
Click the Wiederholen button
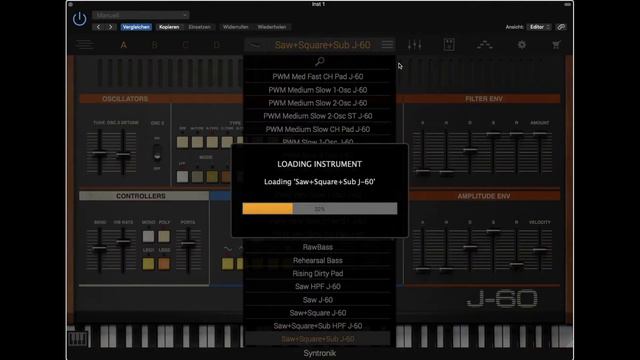[272, 27]
